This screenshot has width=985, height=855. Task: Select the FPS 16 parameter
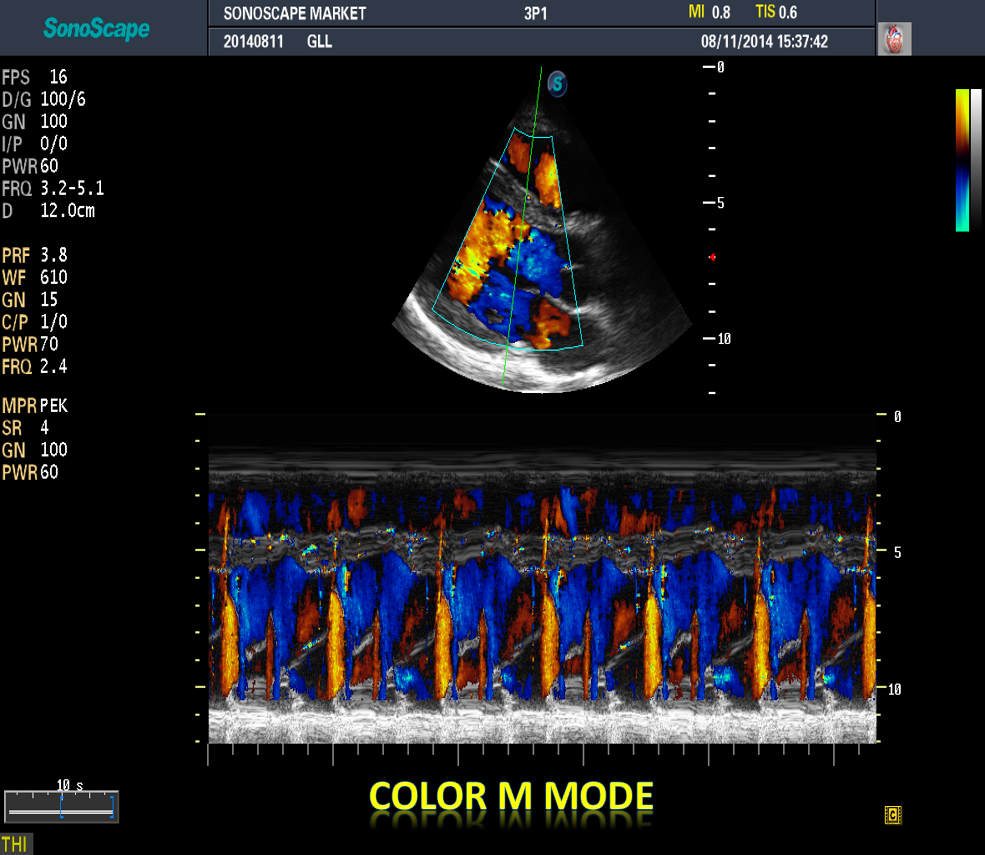coord(36,77)
